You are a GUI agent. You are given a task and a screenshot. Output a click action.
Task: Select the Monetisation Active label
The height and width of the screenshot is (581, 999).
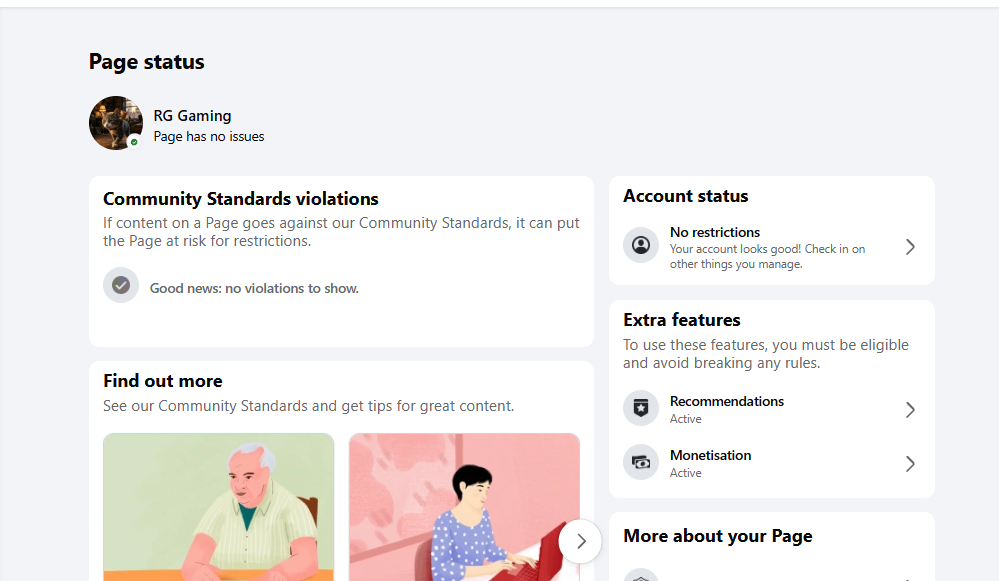(x=686, y=473)
